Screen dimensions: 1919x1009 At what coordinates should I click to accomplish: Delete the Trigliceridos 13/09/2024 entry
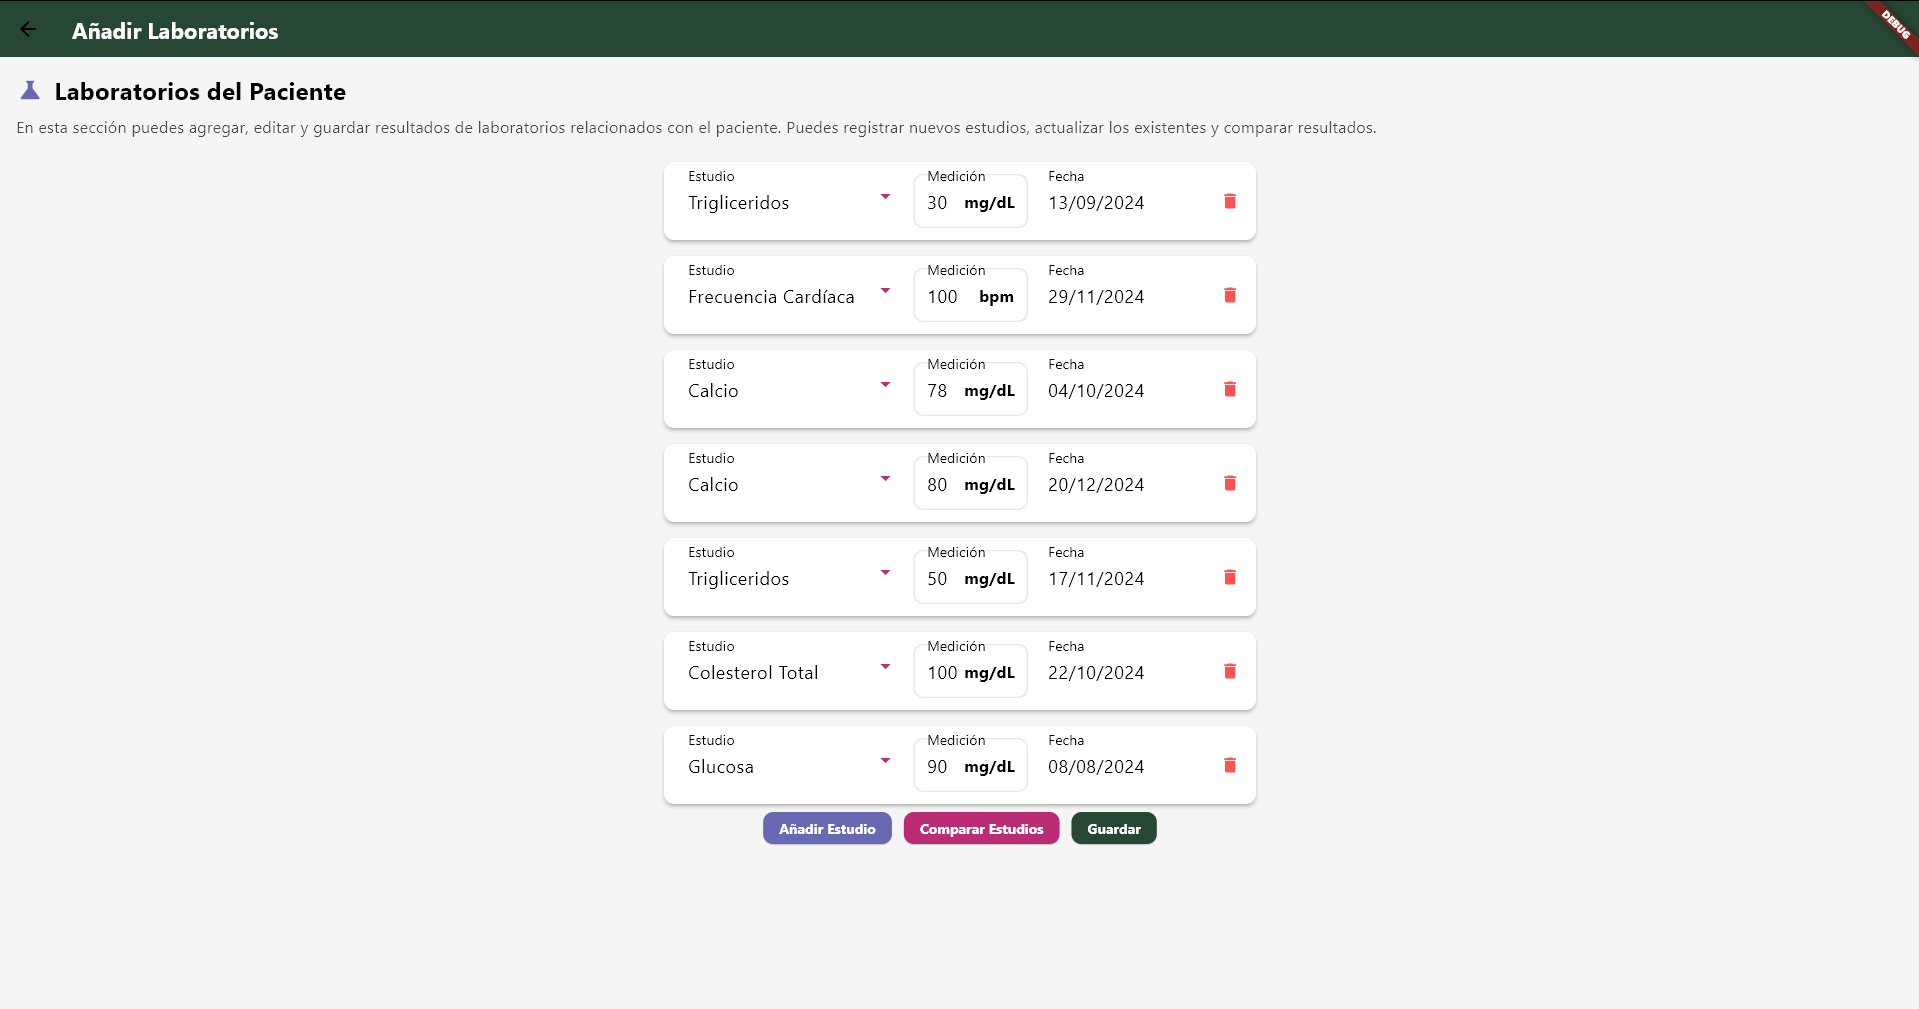tap(1230, 201)
